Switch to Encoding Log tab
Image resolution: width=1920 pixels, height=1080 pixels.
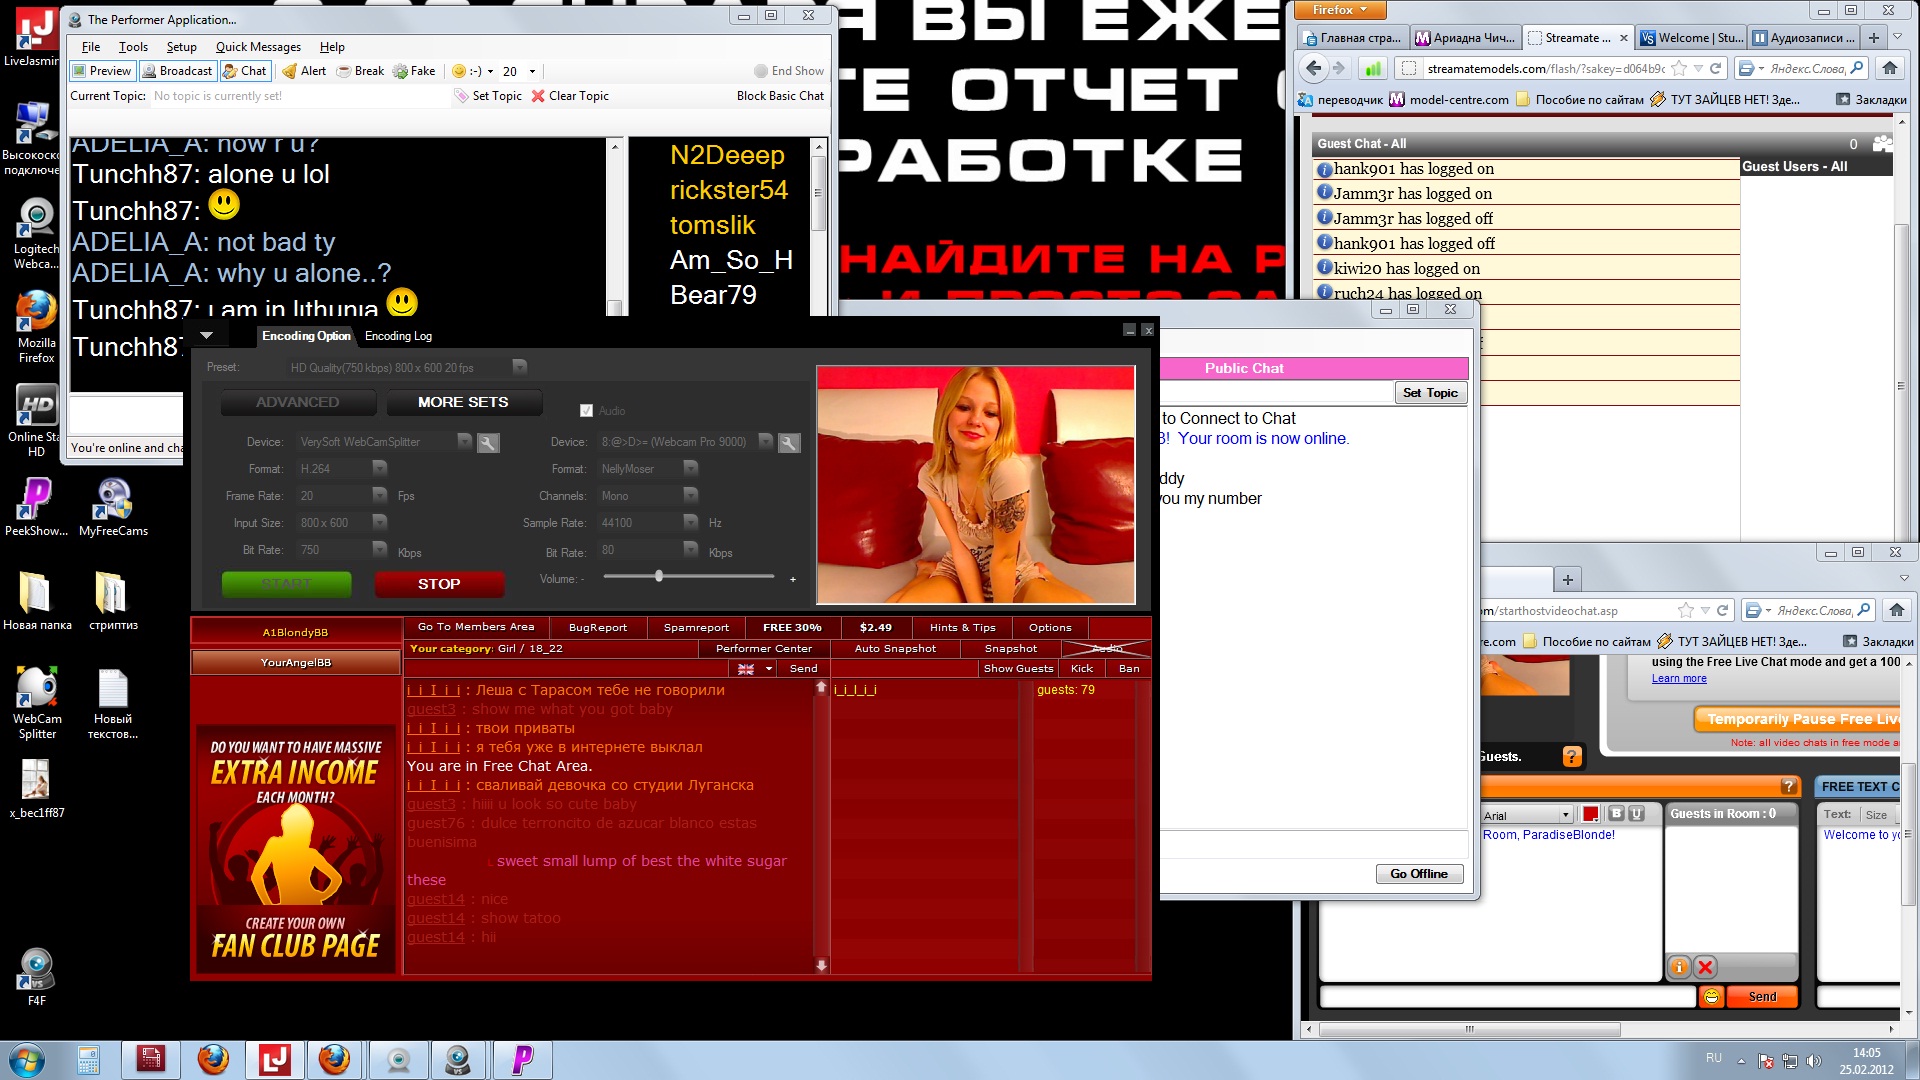pyautogui.click(x=398, y=336)
